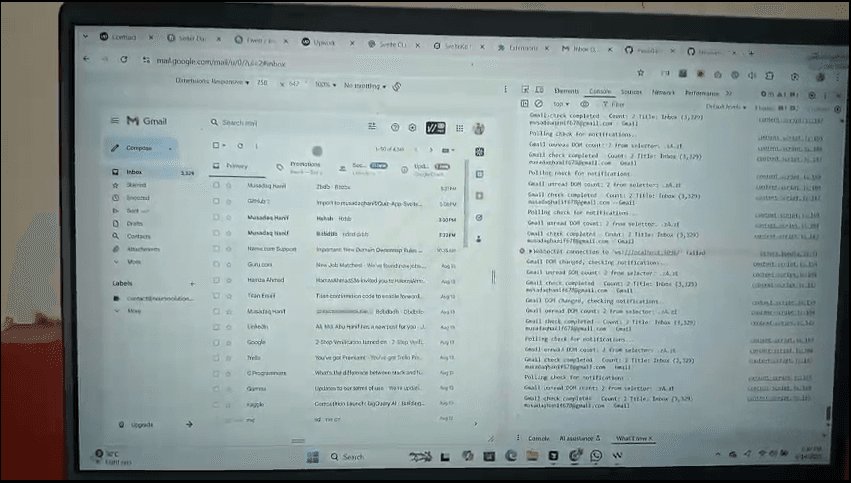Reload the browser page
851x483 pixels.
point(124,59)
